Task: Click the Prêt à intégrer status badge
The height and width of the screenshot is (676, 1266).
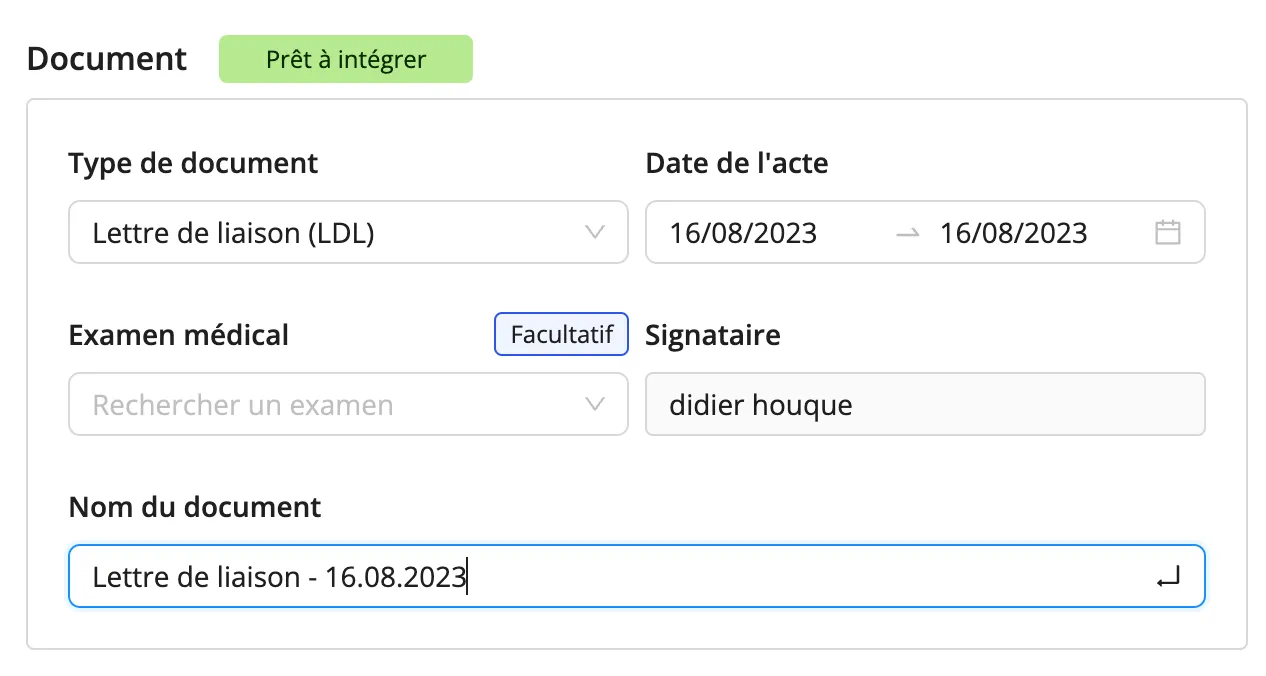Action: tap(346, 59)
